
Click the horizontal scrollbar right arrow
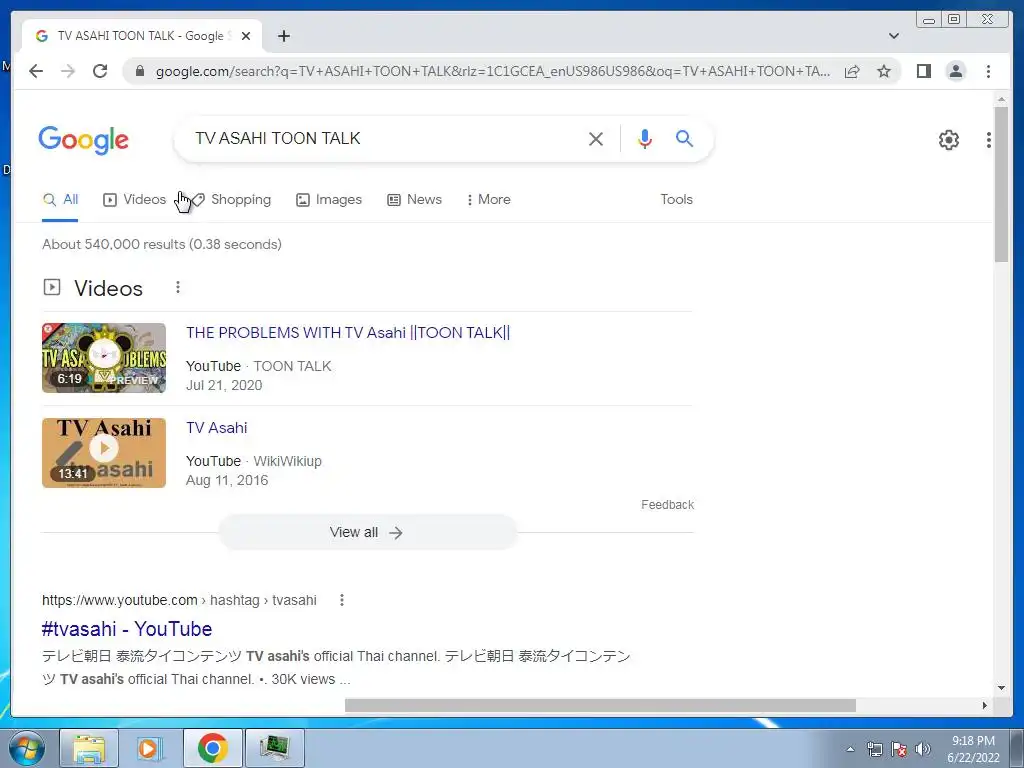pyautogui.click(x=985, y=705)
